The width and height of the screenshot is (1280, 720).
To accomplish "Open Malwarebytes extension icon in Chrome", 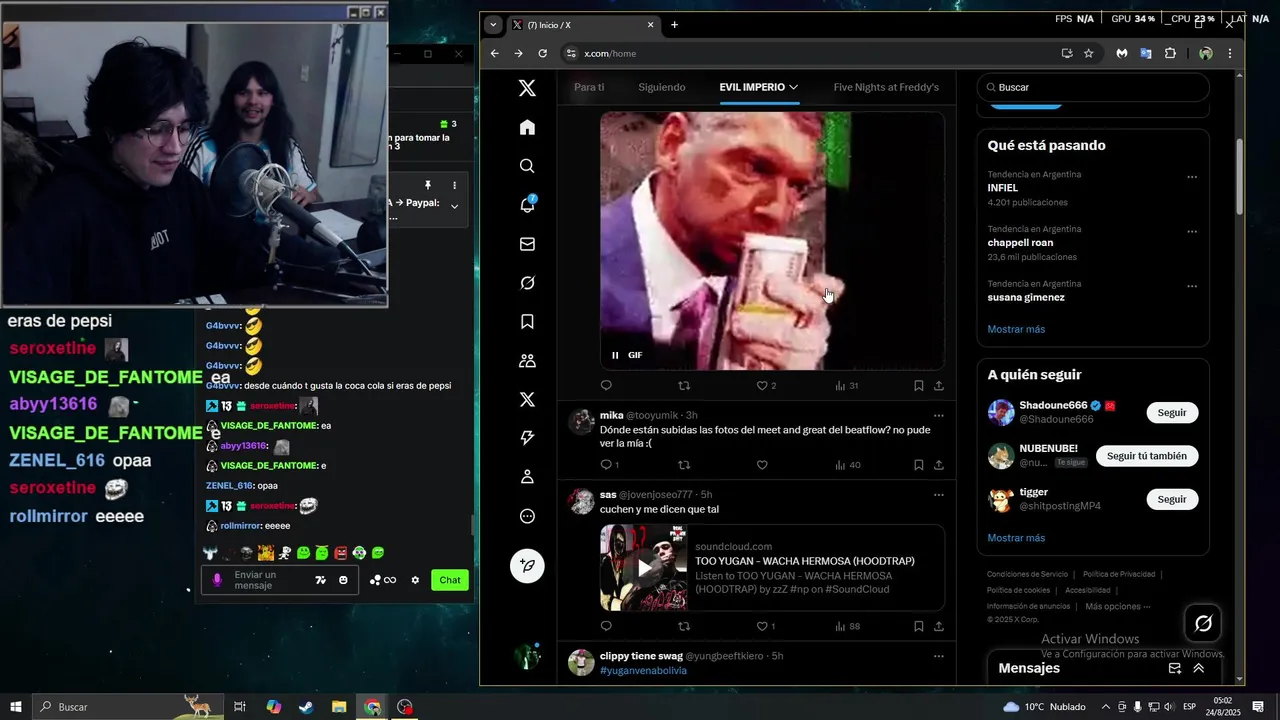I will click(1122, 53).
